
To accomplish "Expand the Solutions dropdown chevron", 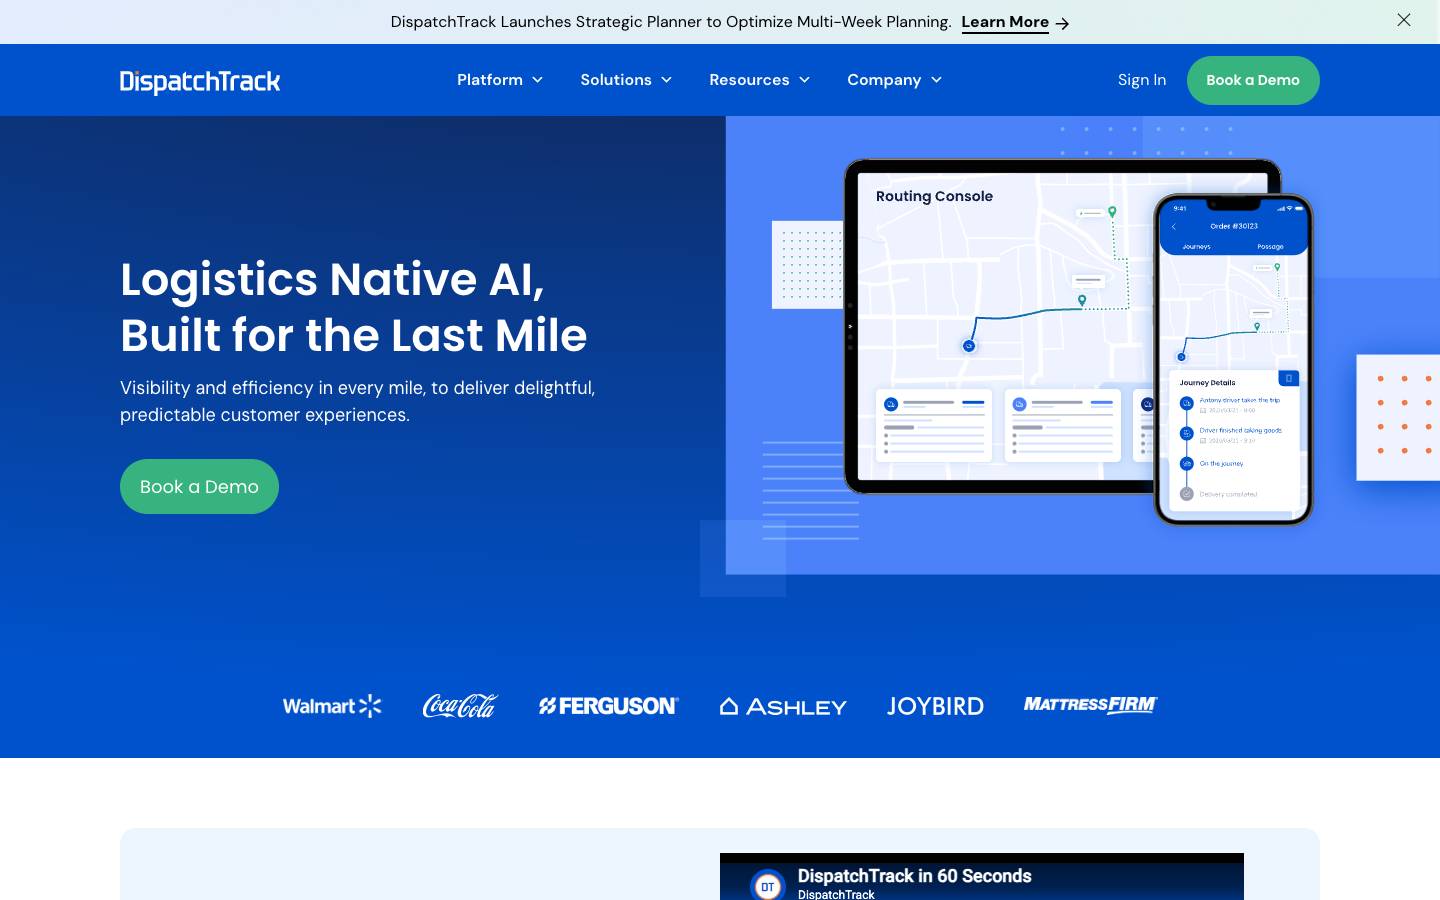I will pos(666,80).
